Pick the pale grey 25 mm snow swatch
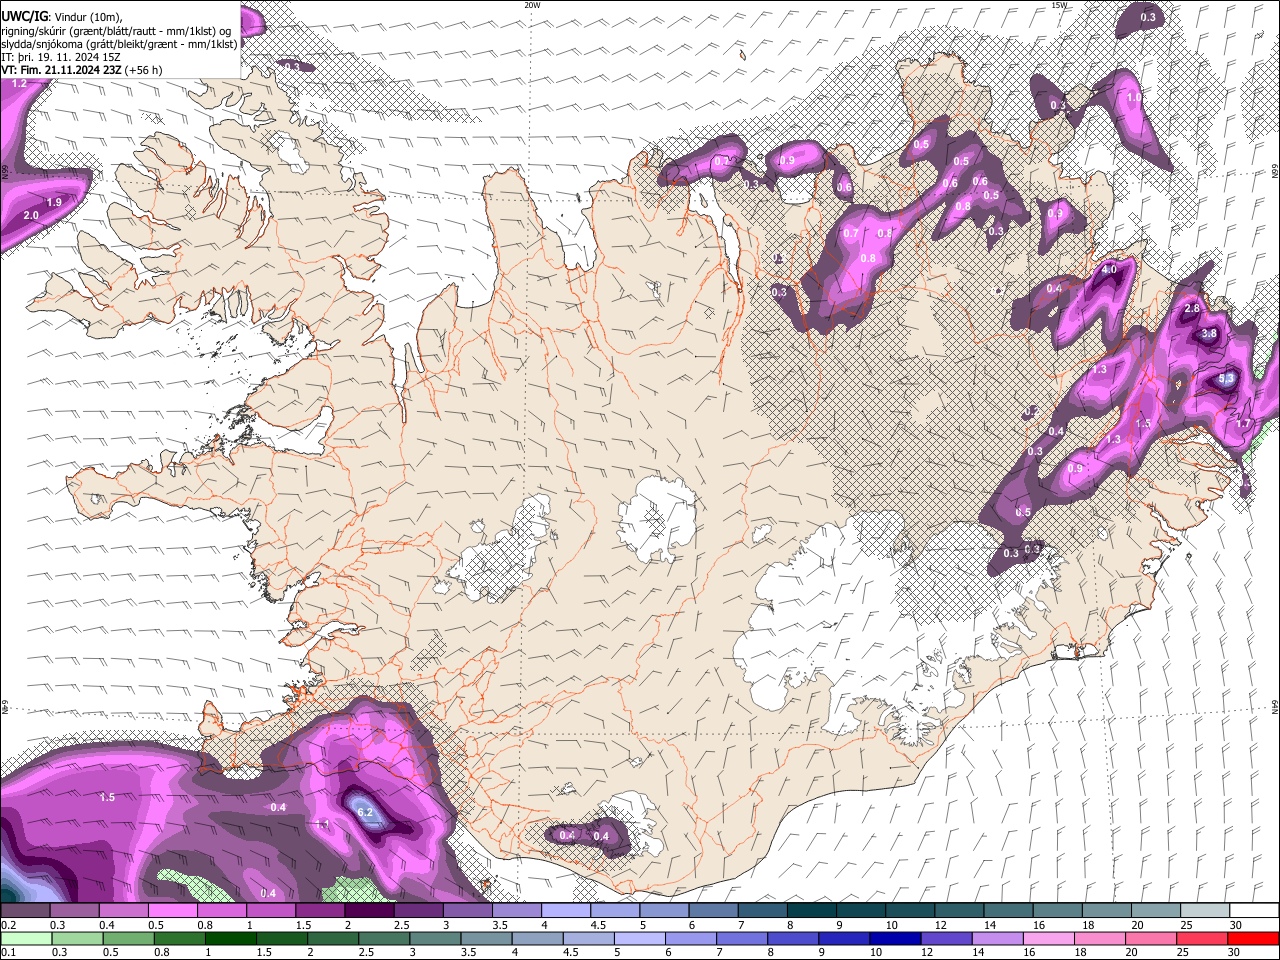This screenshot has width=1280, height=960. point(1203,911)
